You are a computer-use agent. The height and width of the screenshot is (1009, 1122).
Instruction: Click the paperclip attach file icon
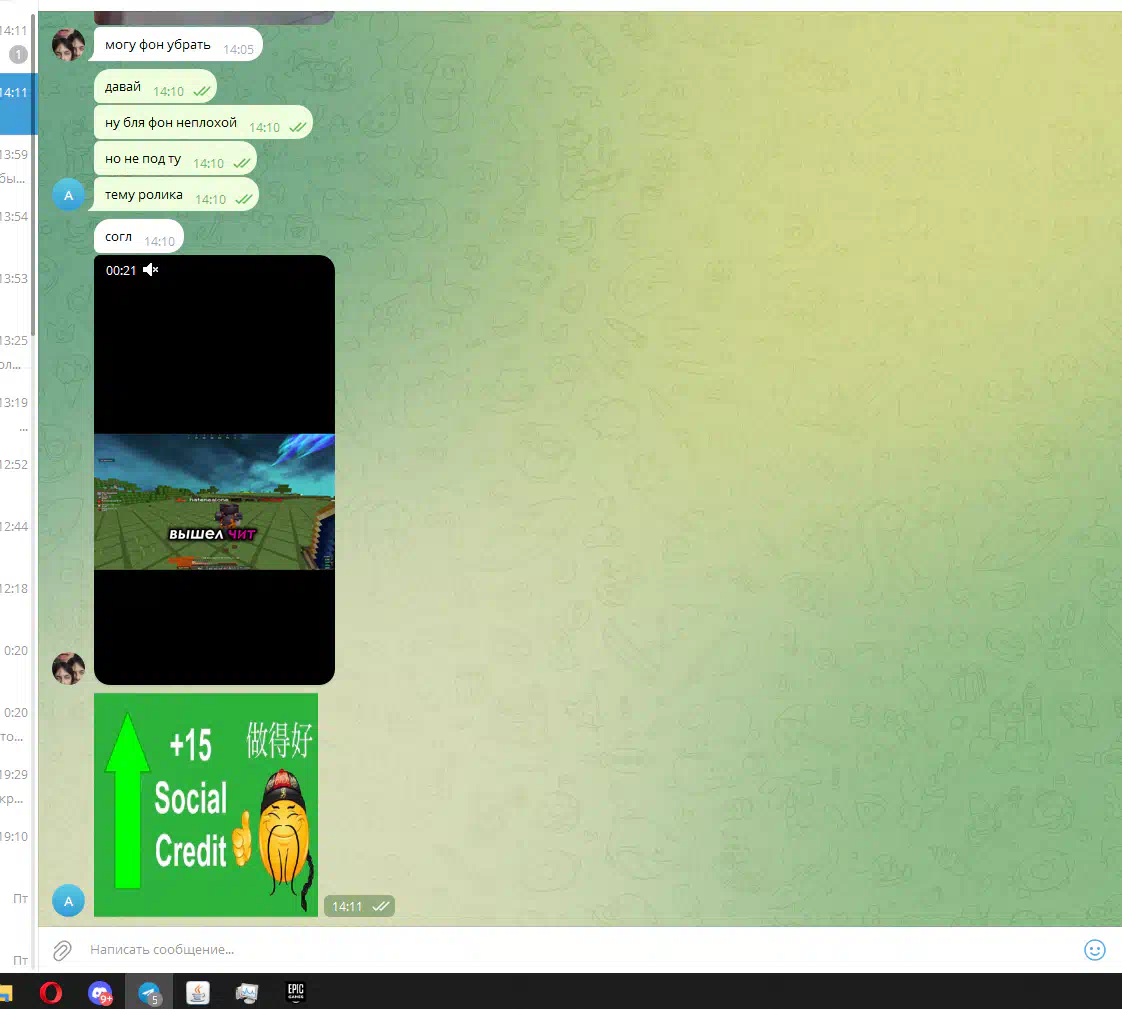point(62,950)
